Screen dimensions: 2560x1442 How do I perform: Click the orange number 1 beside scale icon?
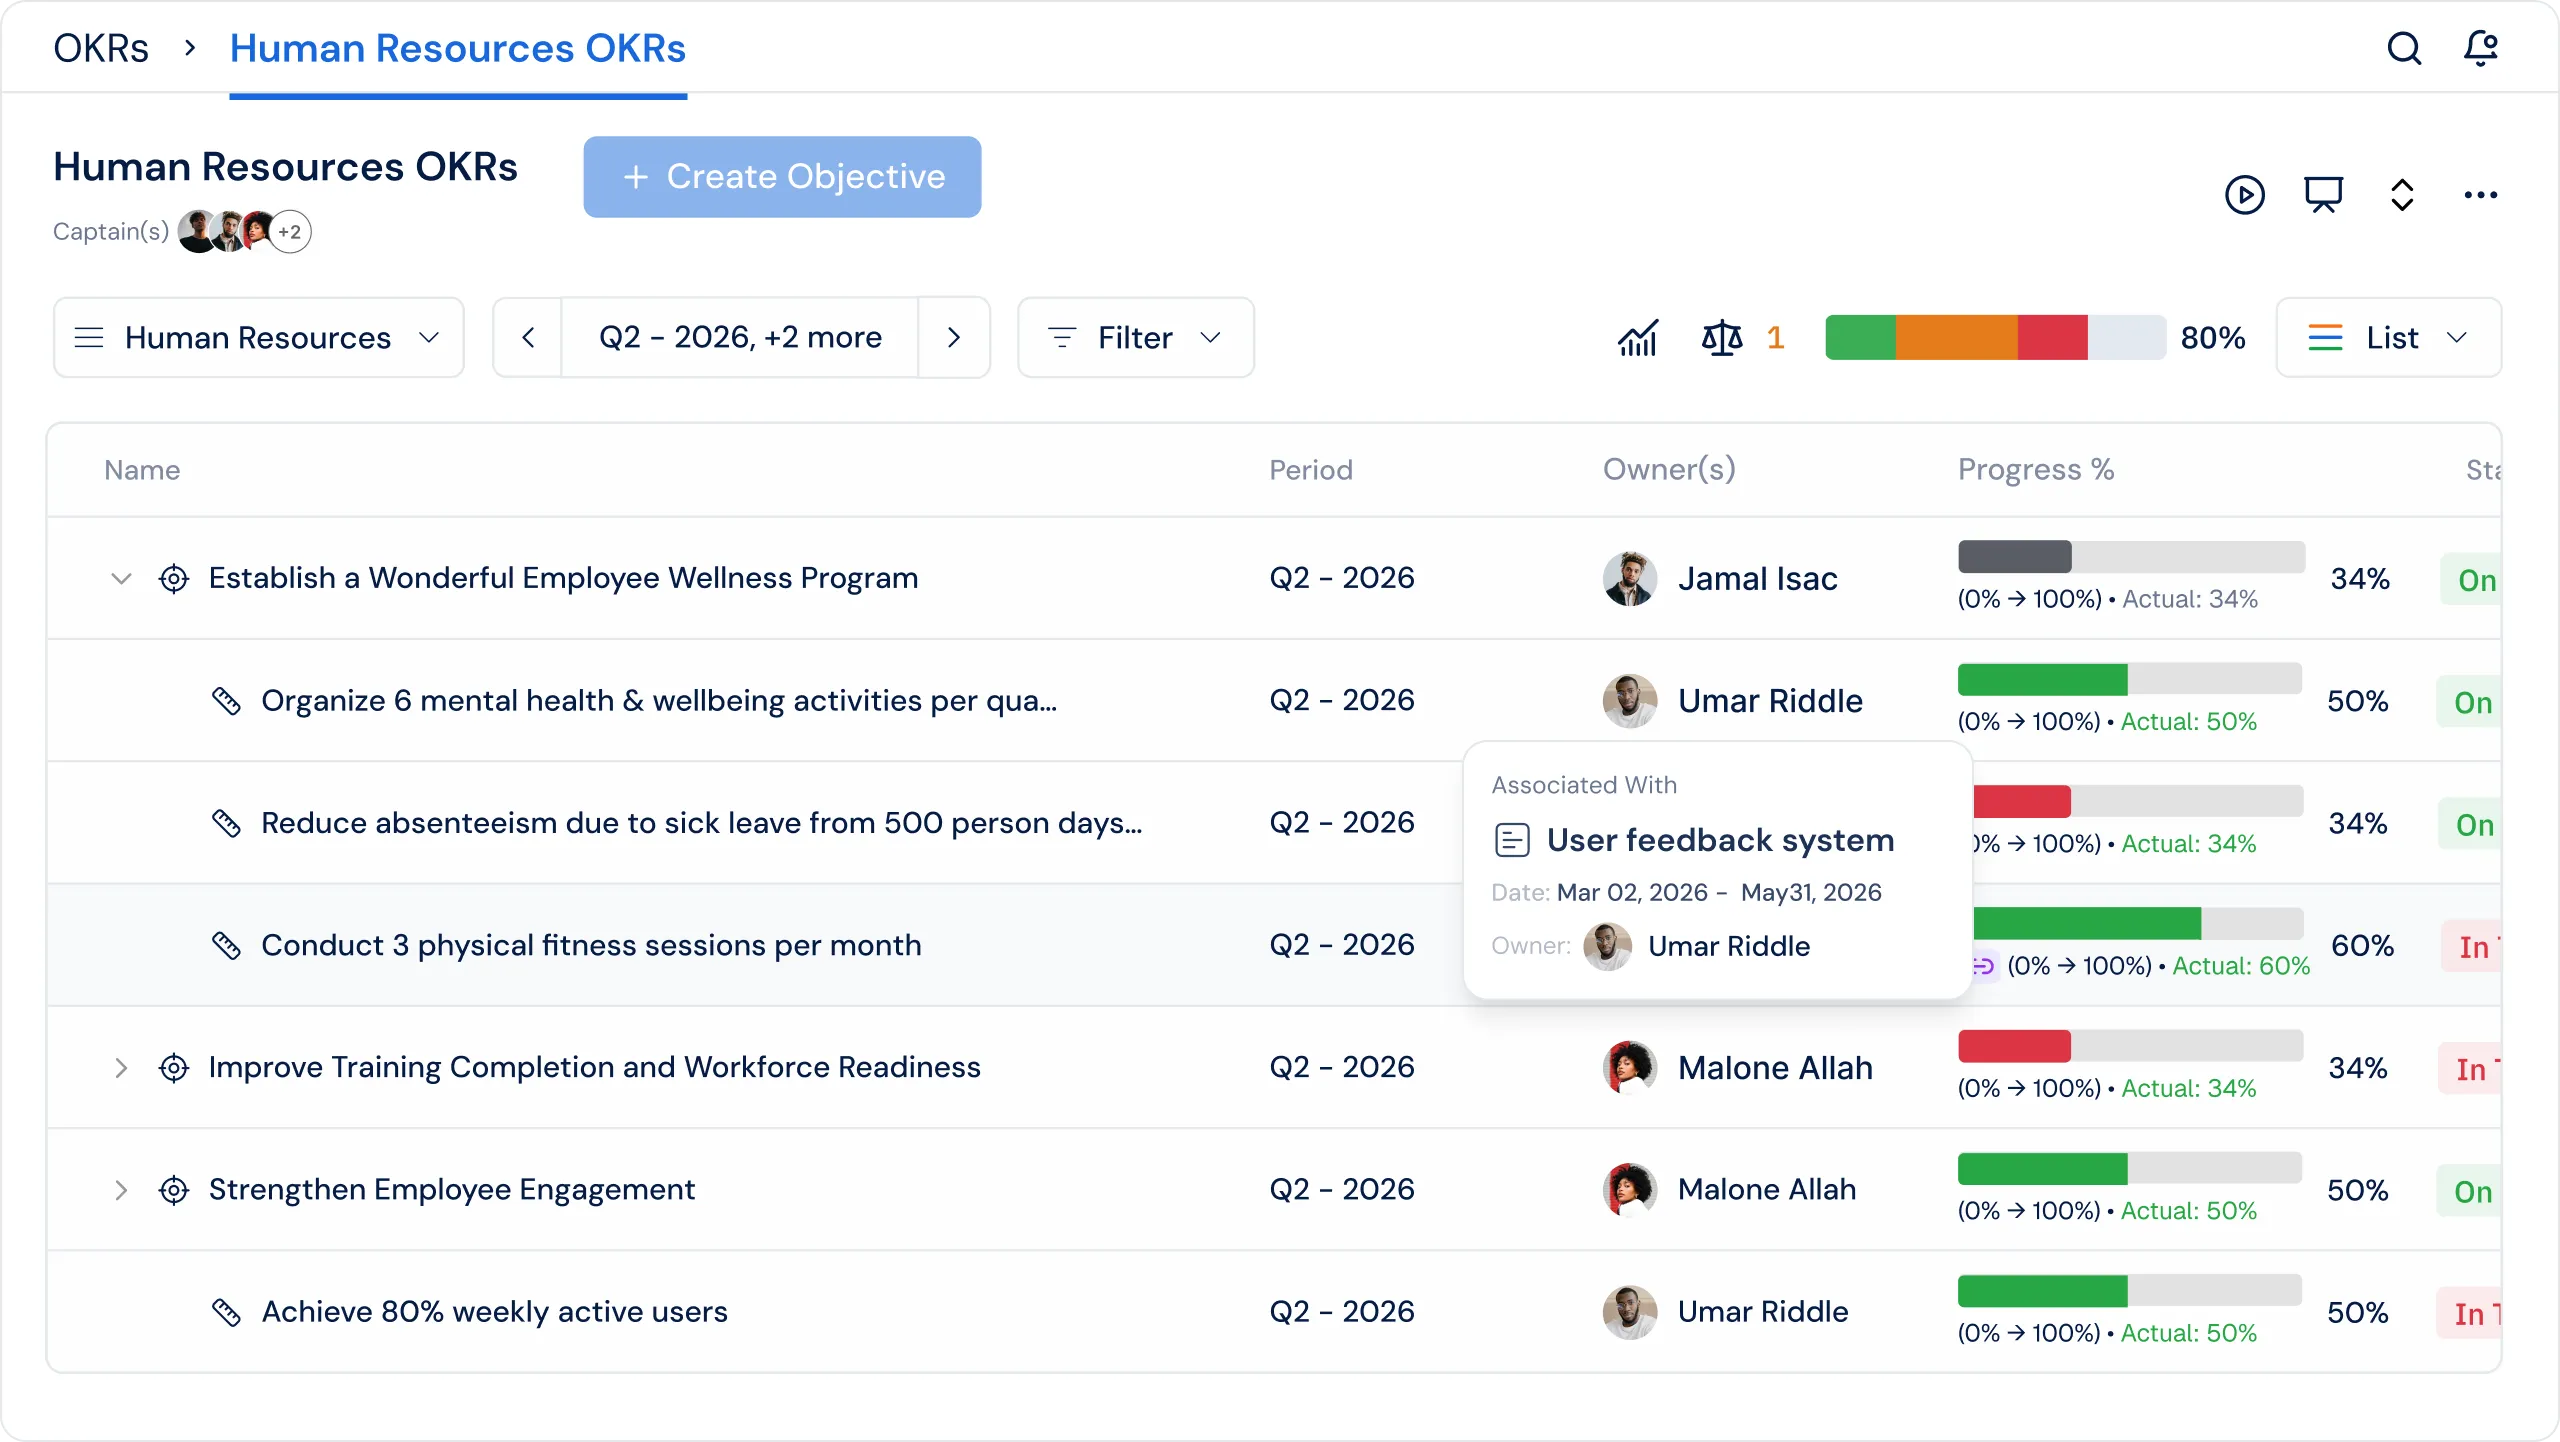click(1775, 338)
